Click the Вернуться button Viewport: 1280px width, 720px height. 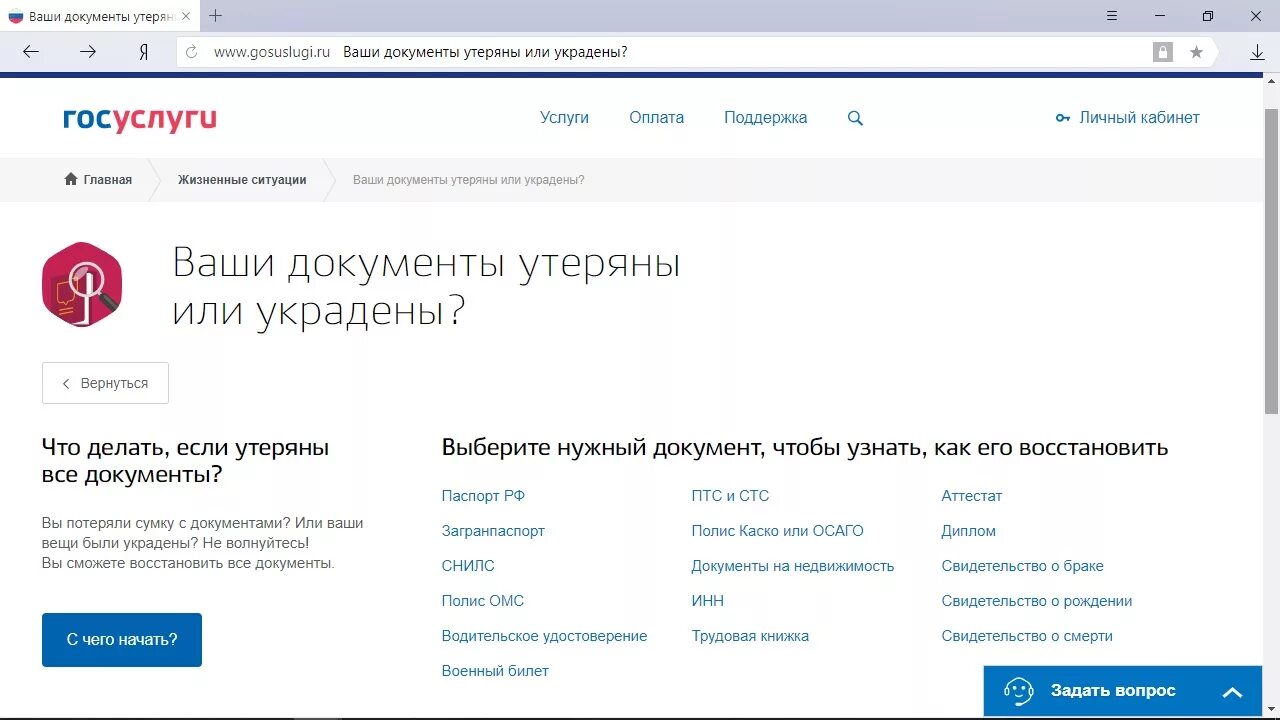pyautogui.click(x=105, y=383)
